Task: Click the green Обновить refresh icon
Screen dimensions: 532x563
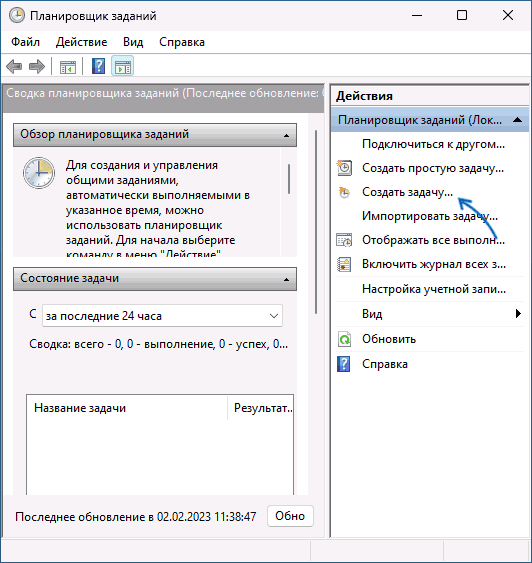Action: (x=344, y=339)
